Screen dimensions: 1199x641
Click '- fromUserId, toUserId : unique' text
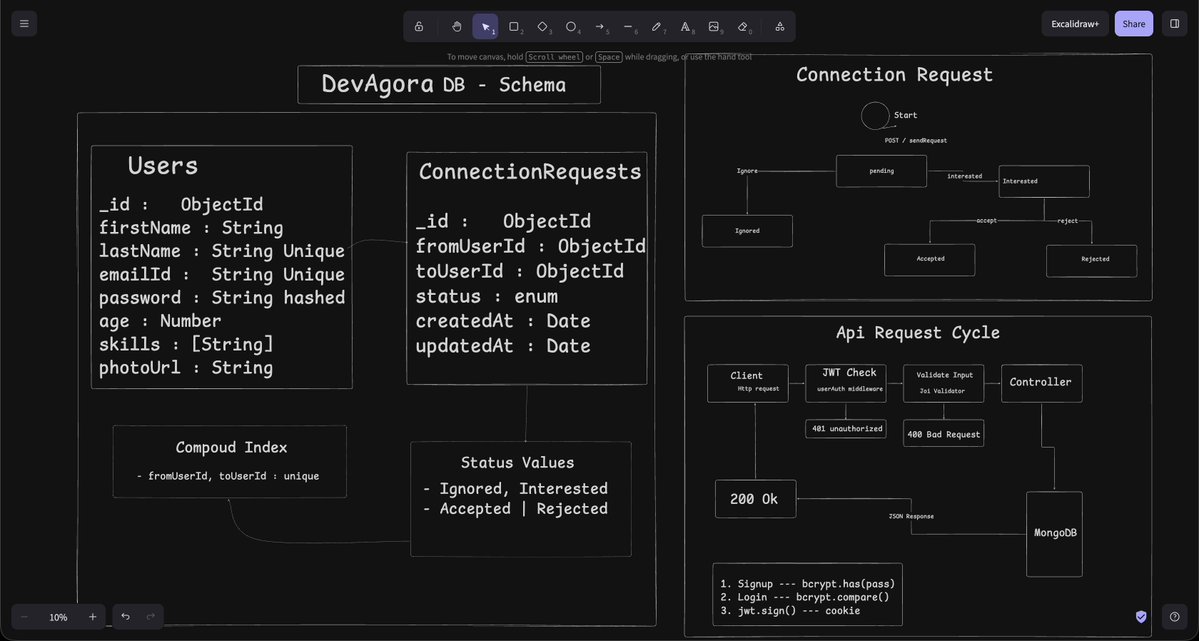[x=228, y=476]
